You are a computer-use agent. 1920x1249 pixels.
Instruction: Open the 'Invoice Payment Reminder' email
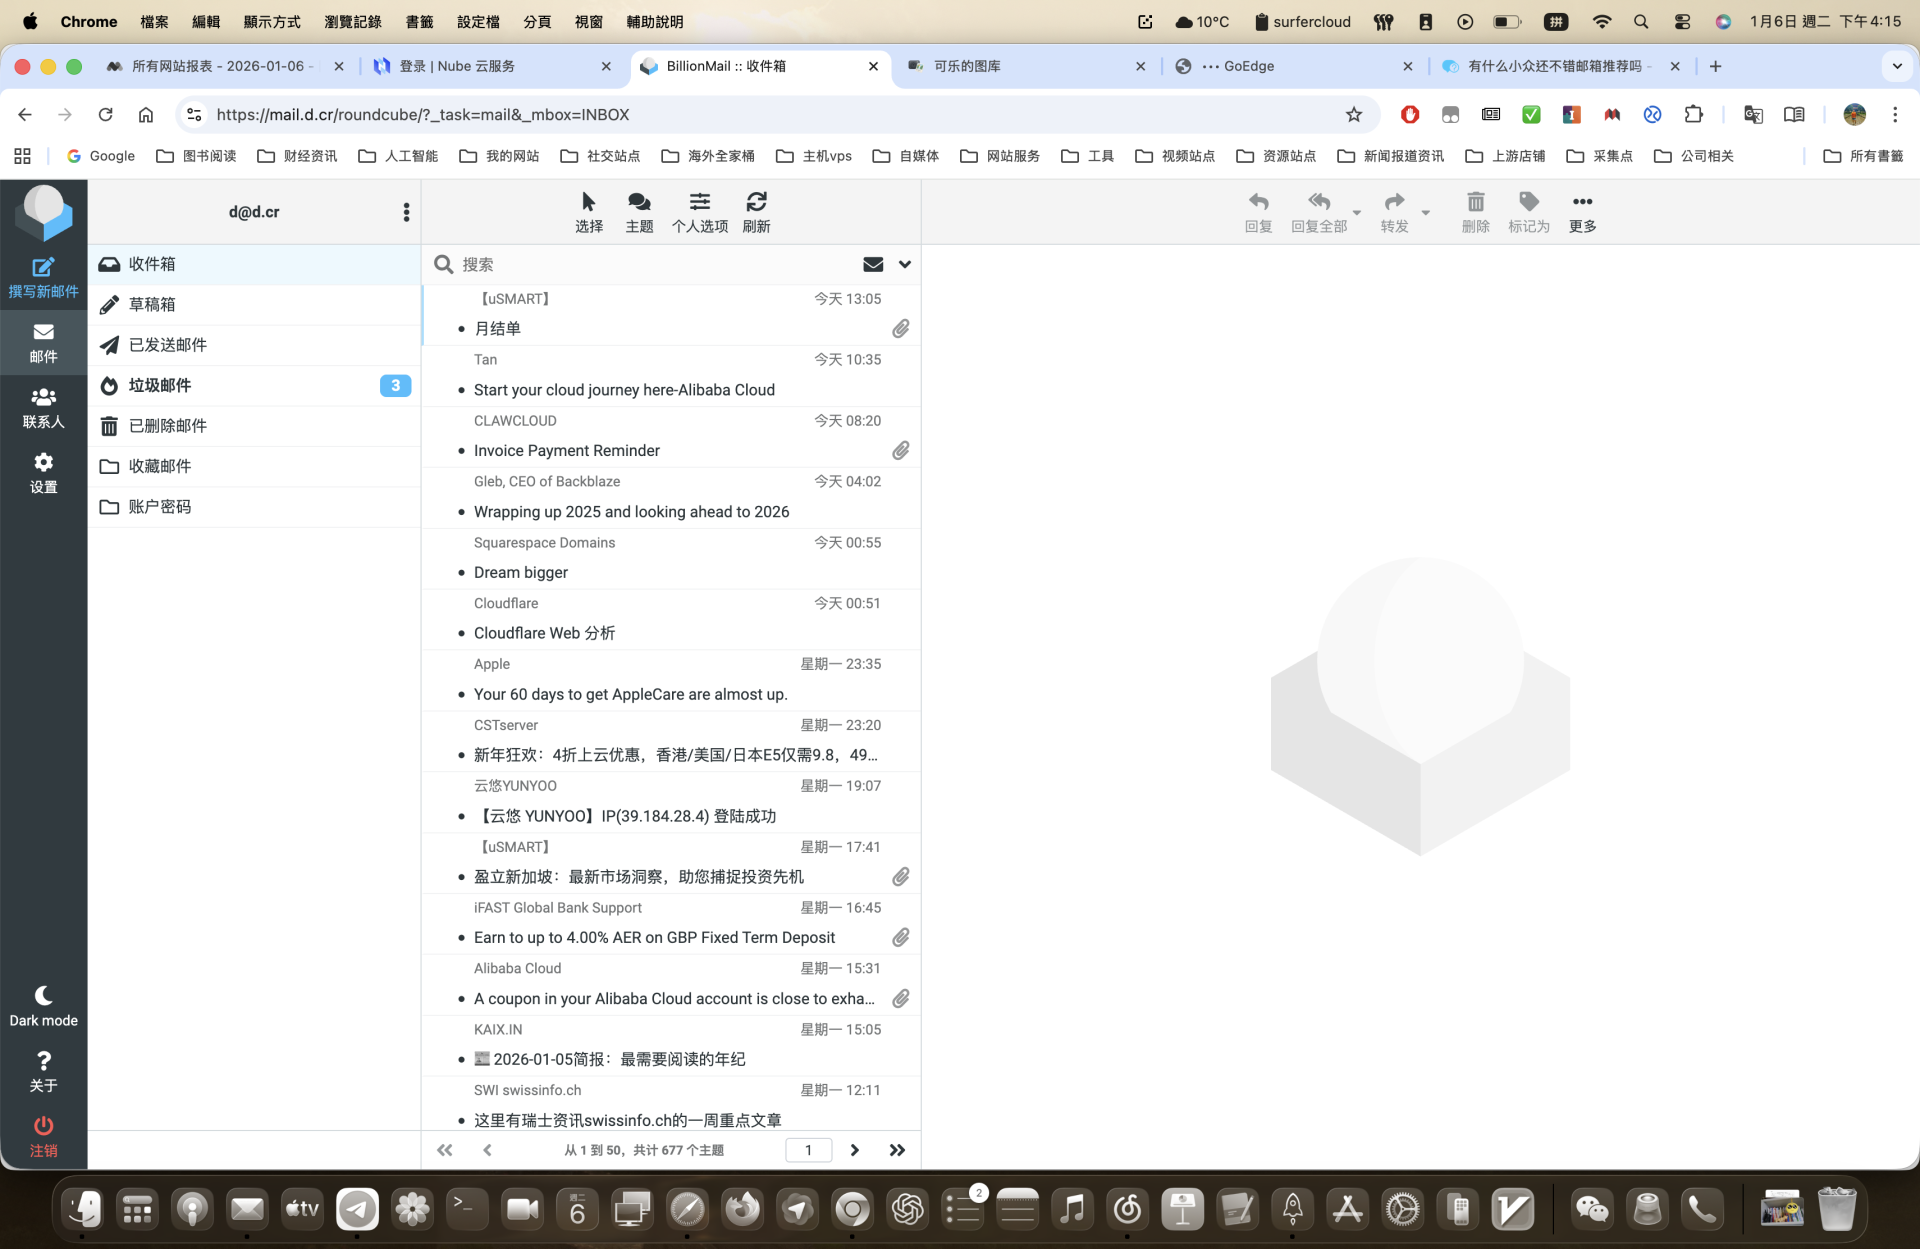pyautogui.click(x=671, y=437)
